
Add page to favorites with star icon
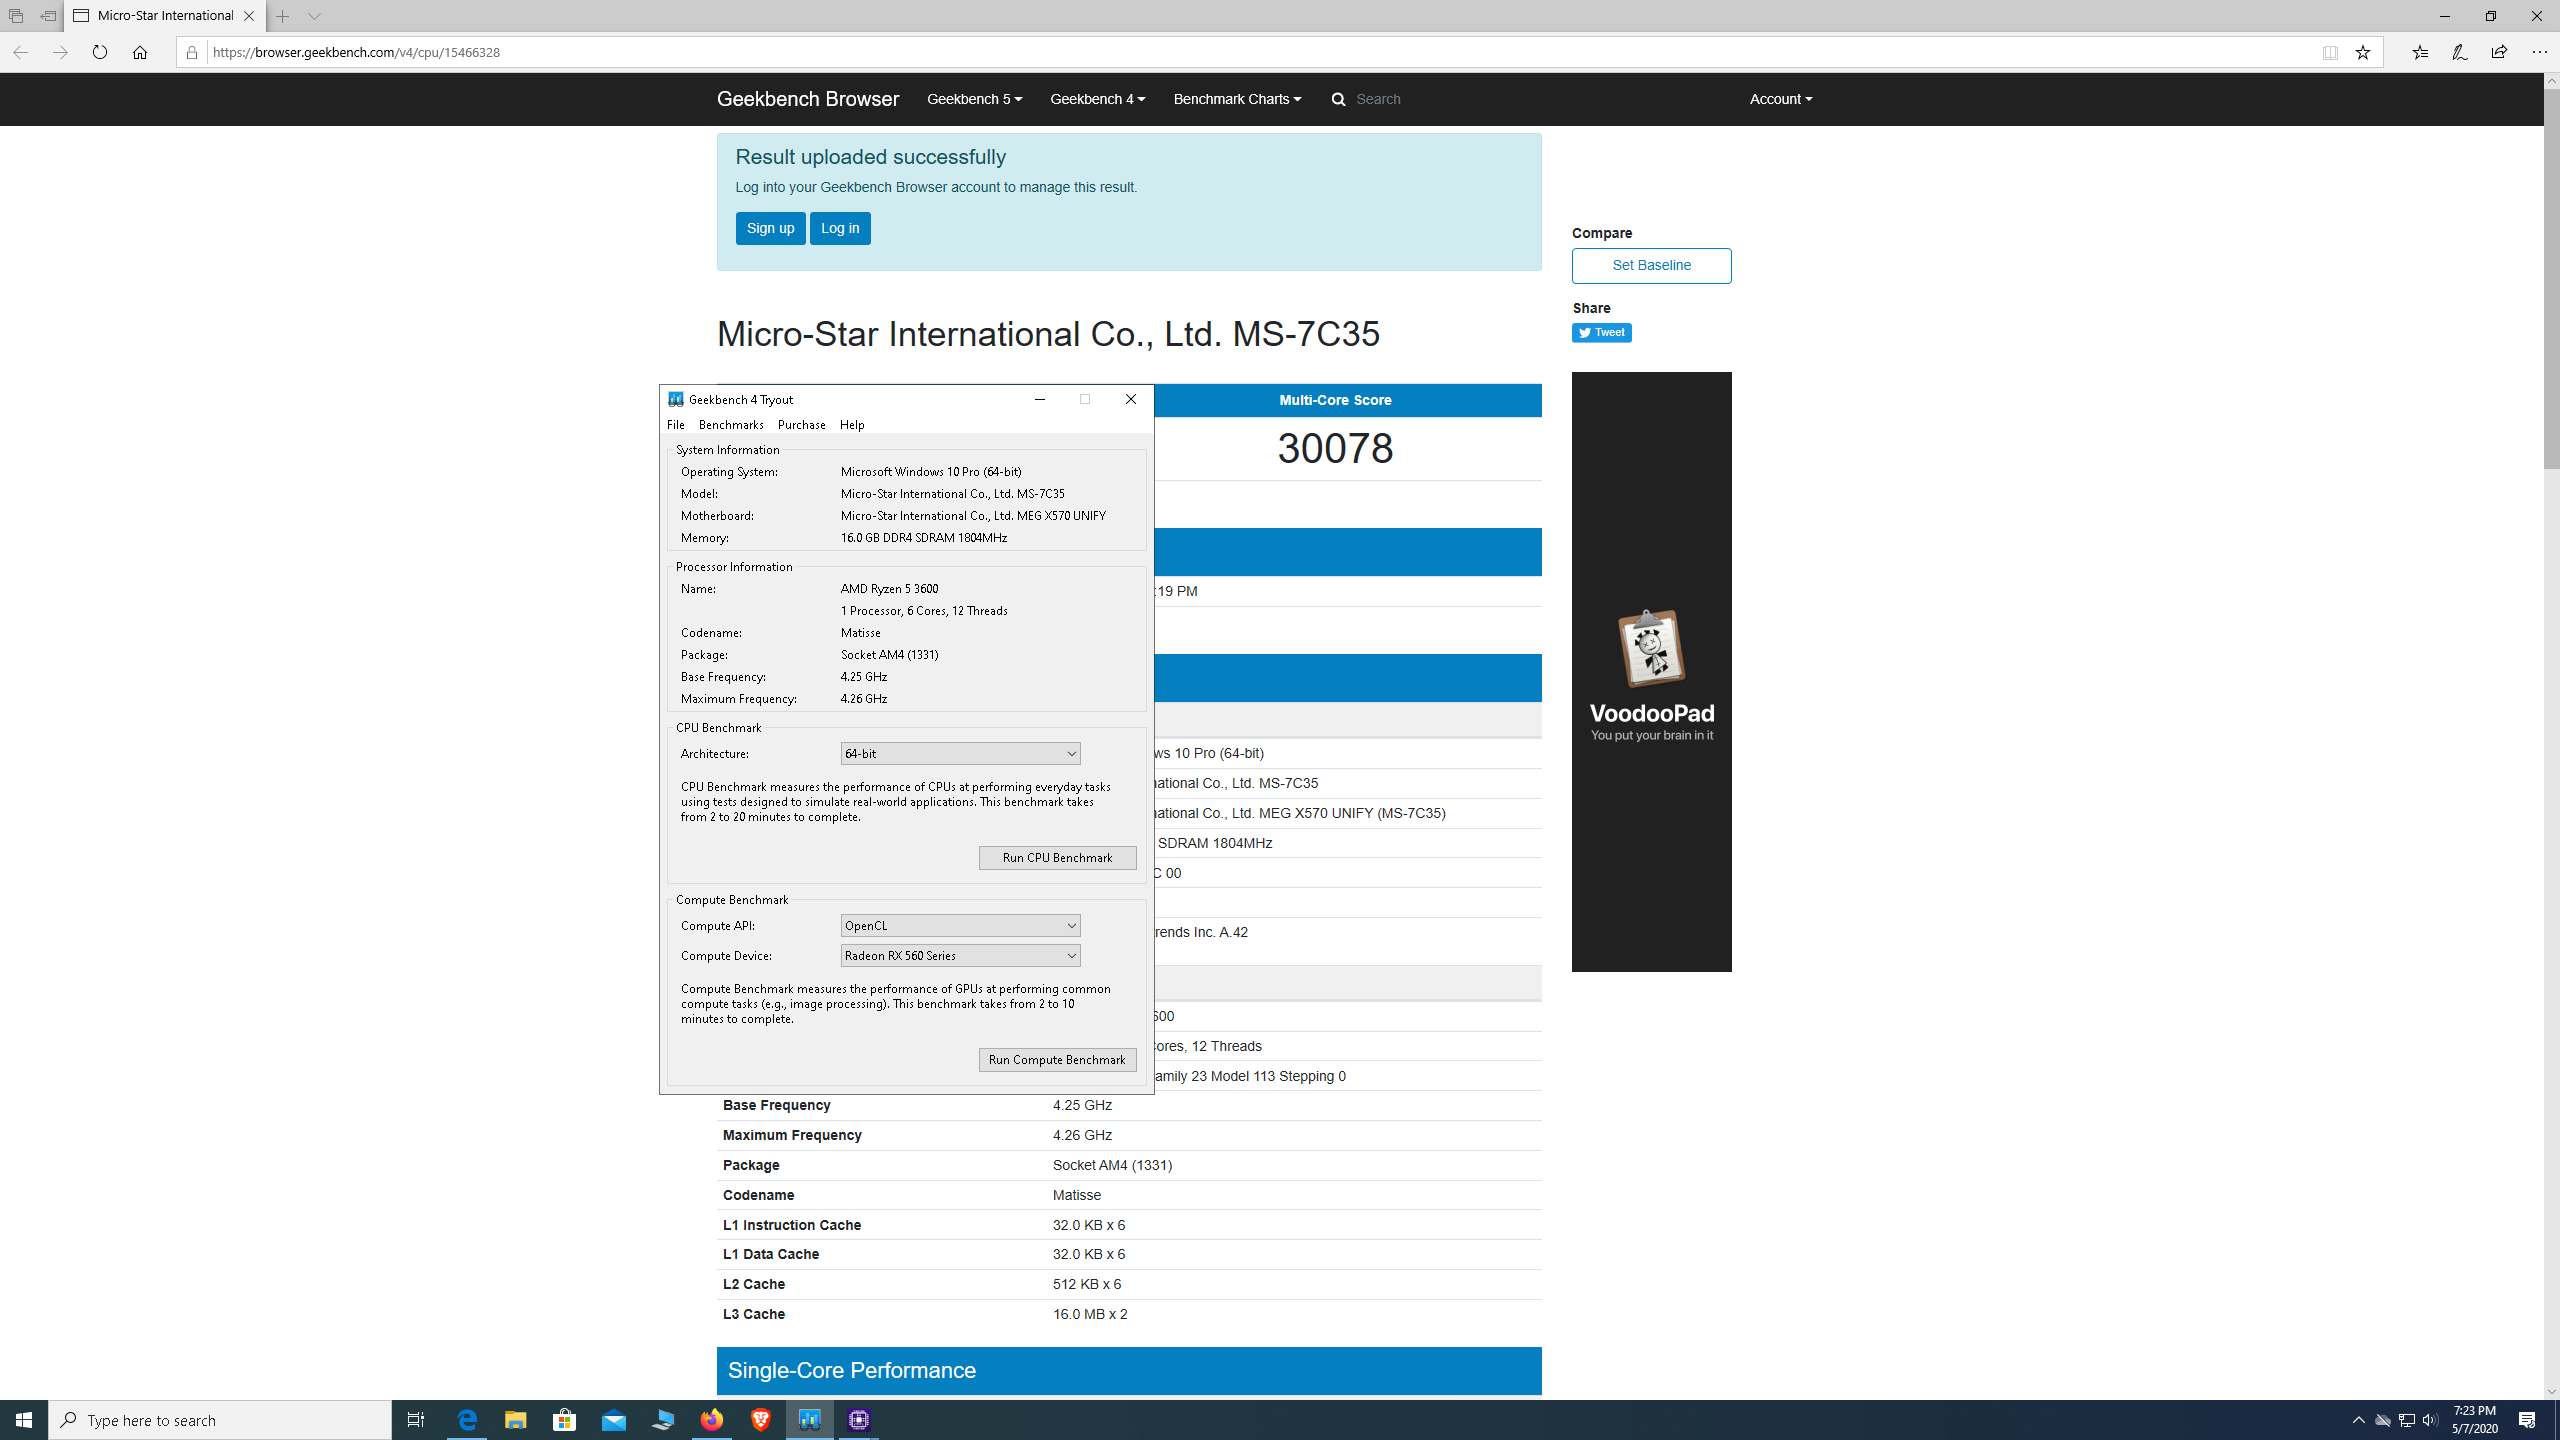(x=2363, y=52)
